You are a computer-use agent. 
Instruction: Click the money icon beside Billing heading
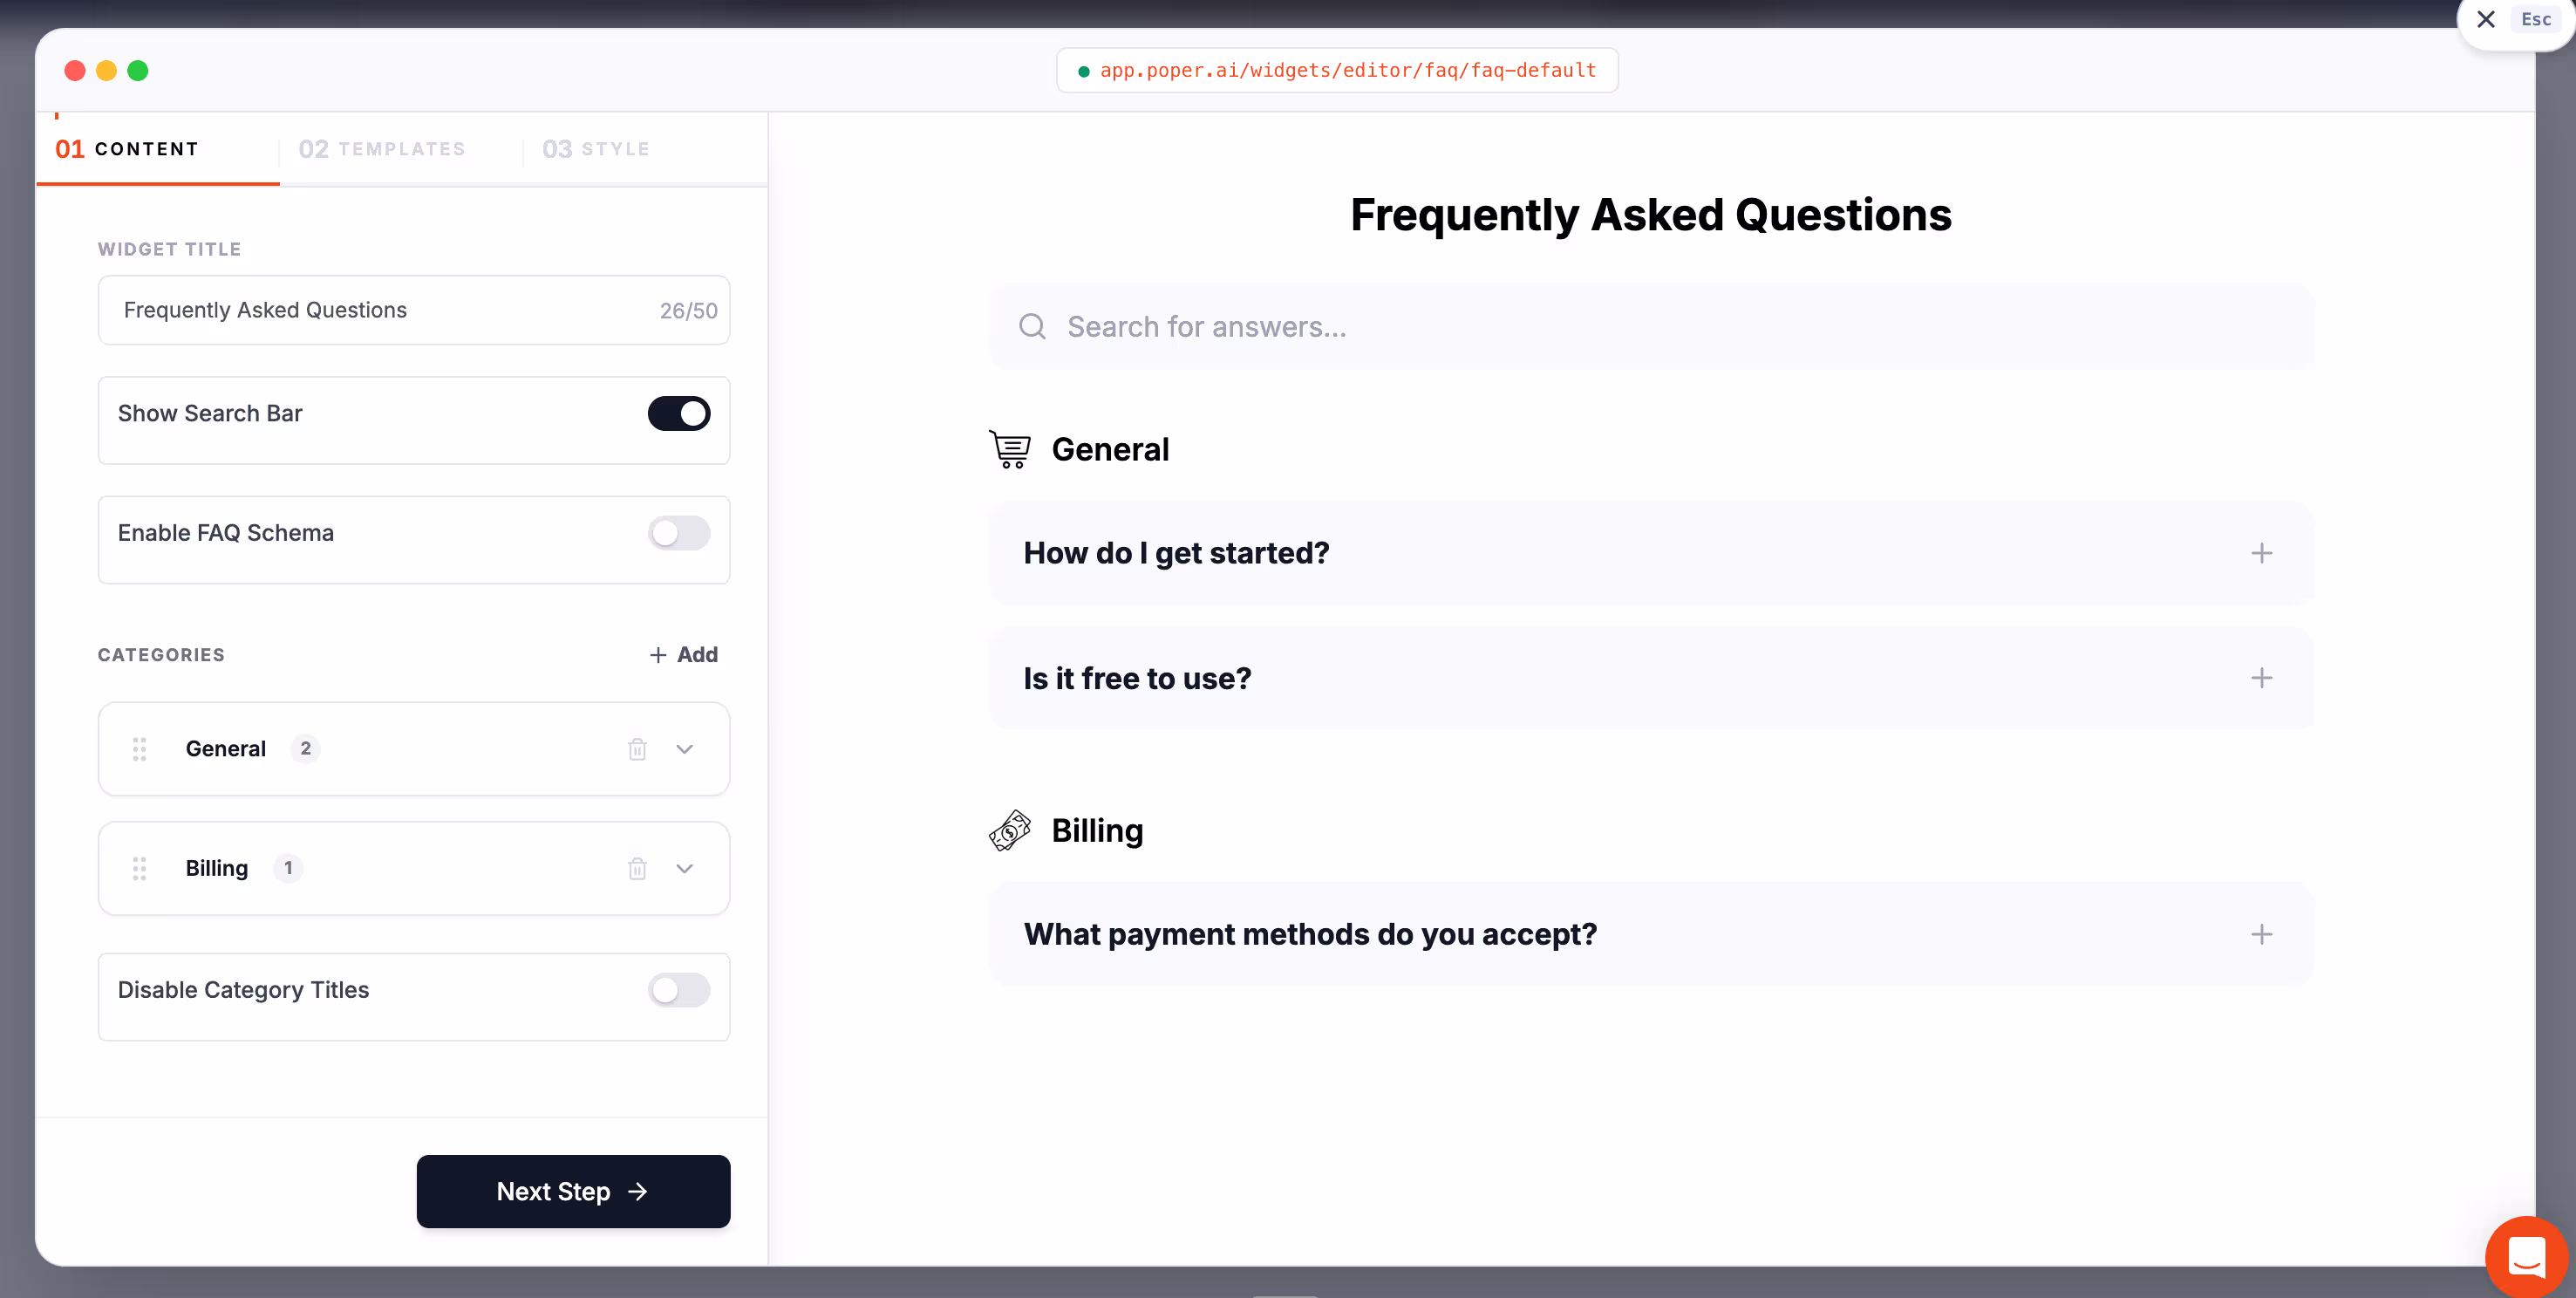(1010, 830)
